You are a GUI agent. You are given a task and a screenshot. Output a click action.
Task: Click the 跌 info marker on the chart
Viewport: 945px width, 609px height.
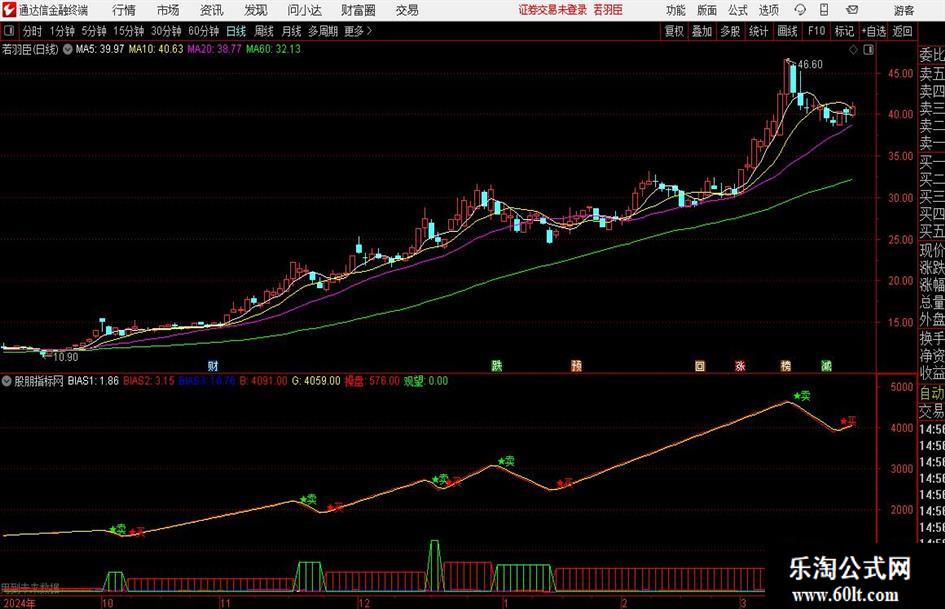pos(497,365)
